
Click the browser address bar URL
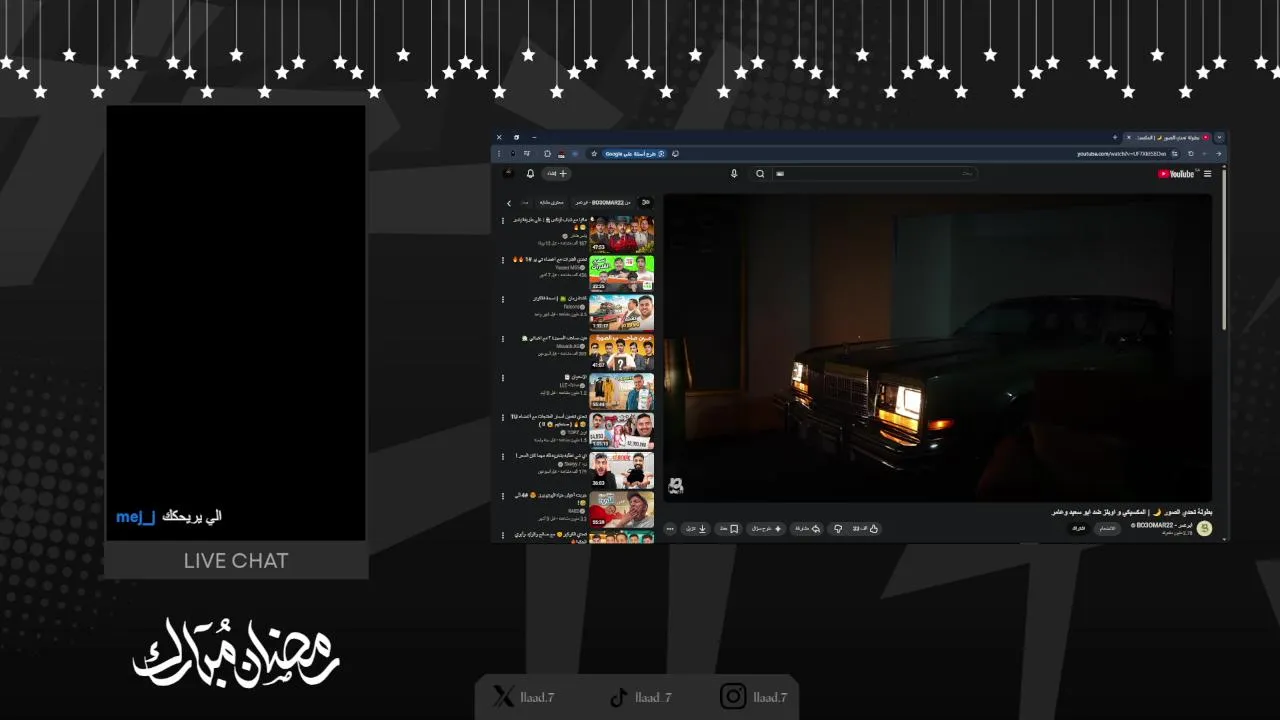(x=1121, y=154)
